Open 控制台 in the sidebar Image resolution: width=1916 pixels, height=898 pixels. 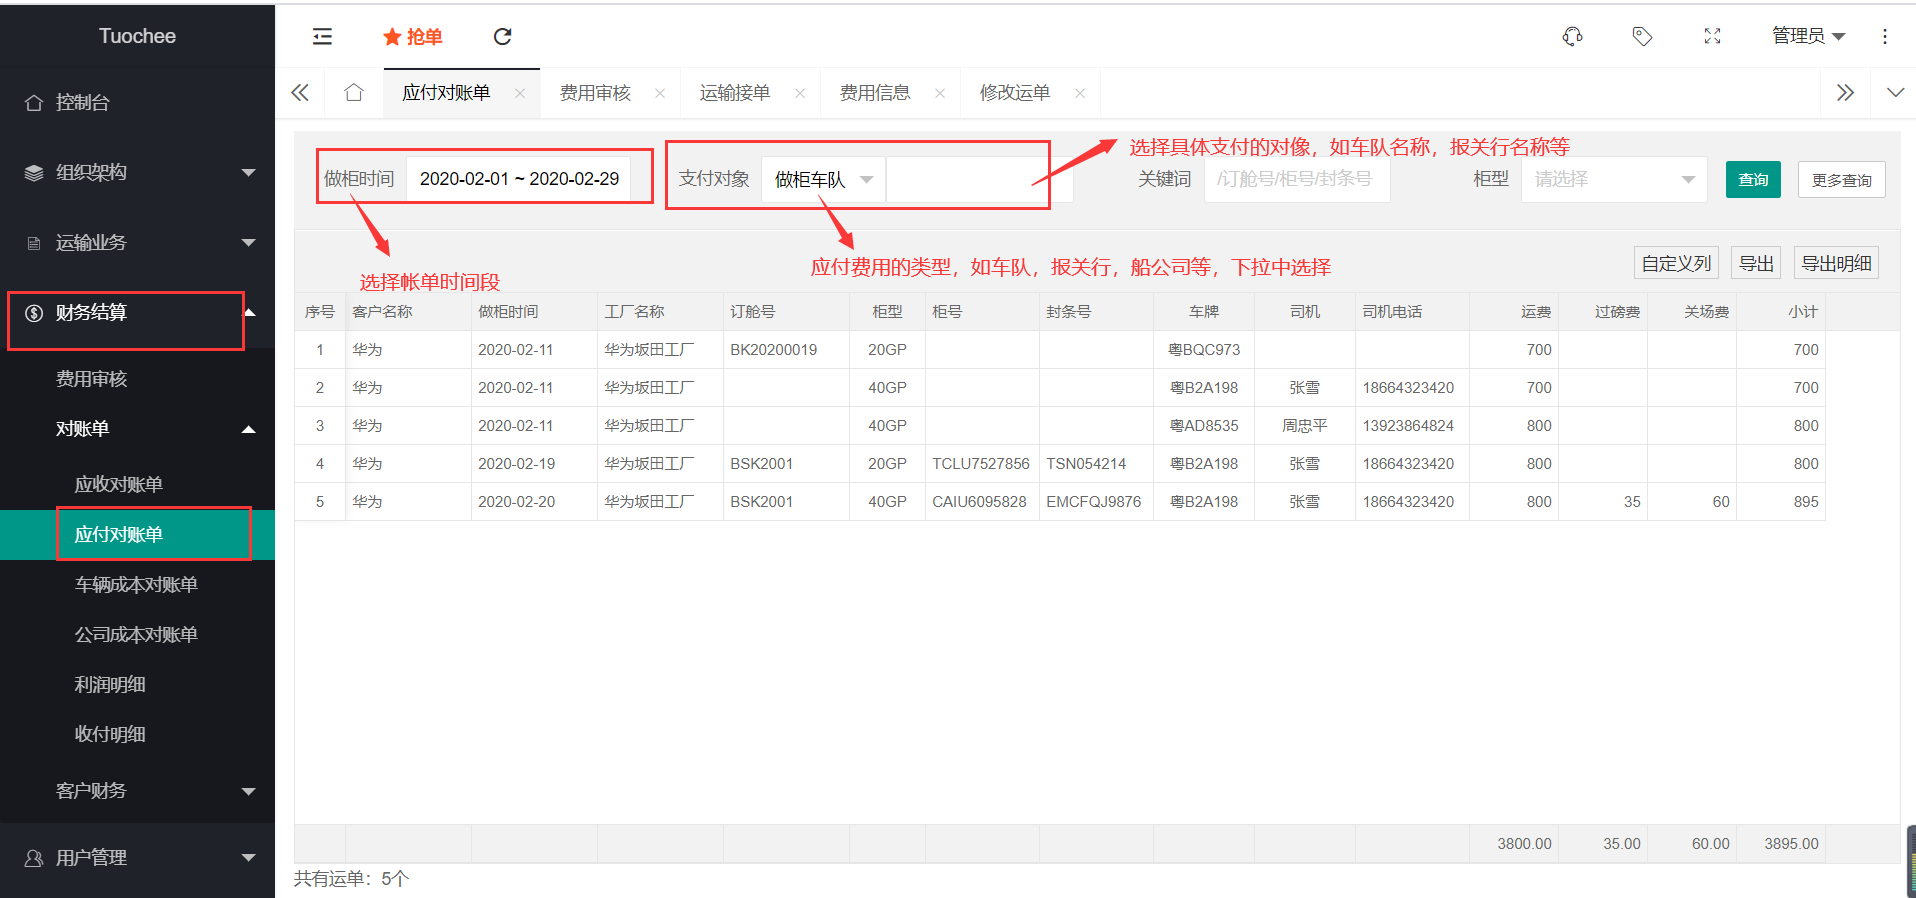(x=137, y=102)
